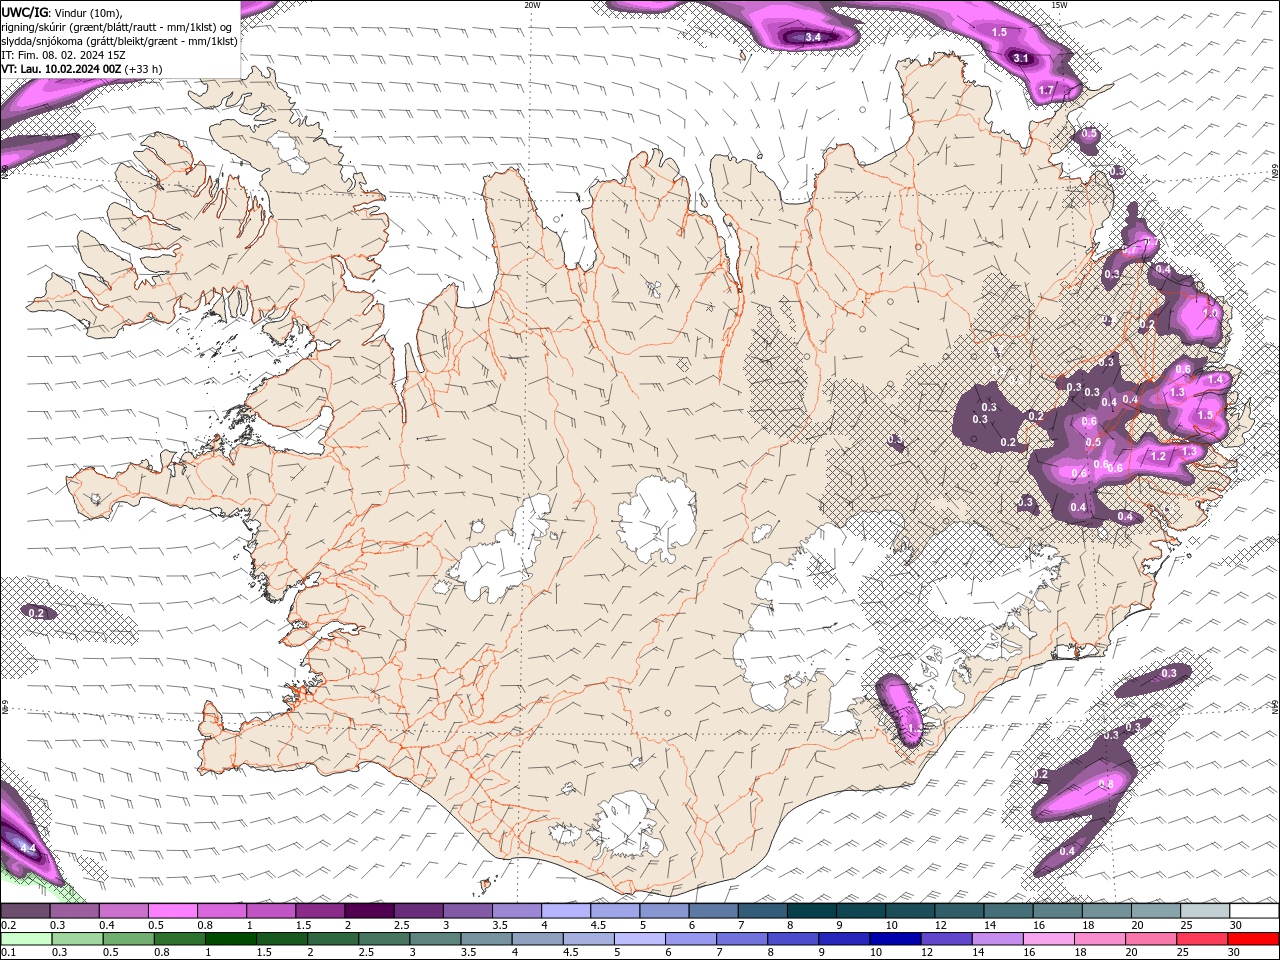Screen dimensions: 1280x960
Task: Click the "15W" longitude label
Action: pos(1058,5)
